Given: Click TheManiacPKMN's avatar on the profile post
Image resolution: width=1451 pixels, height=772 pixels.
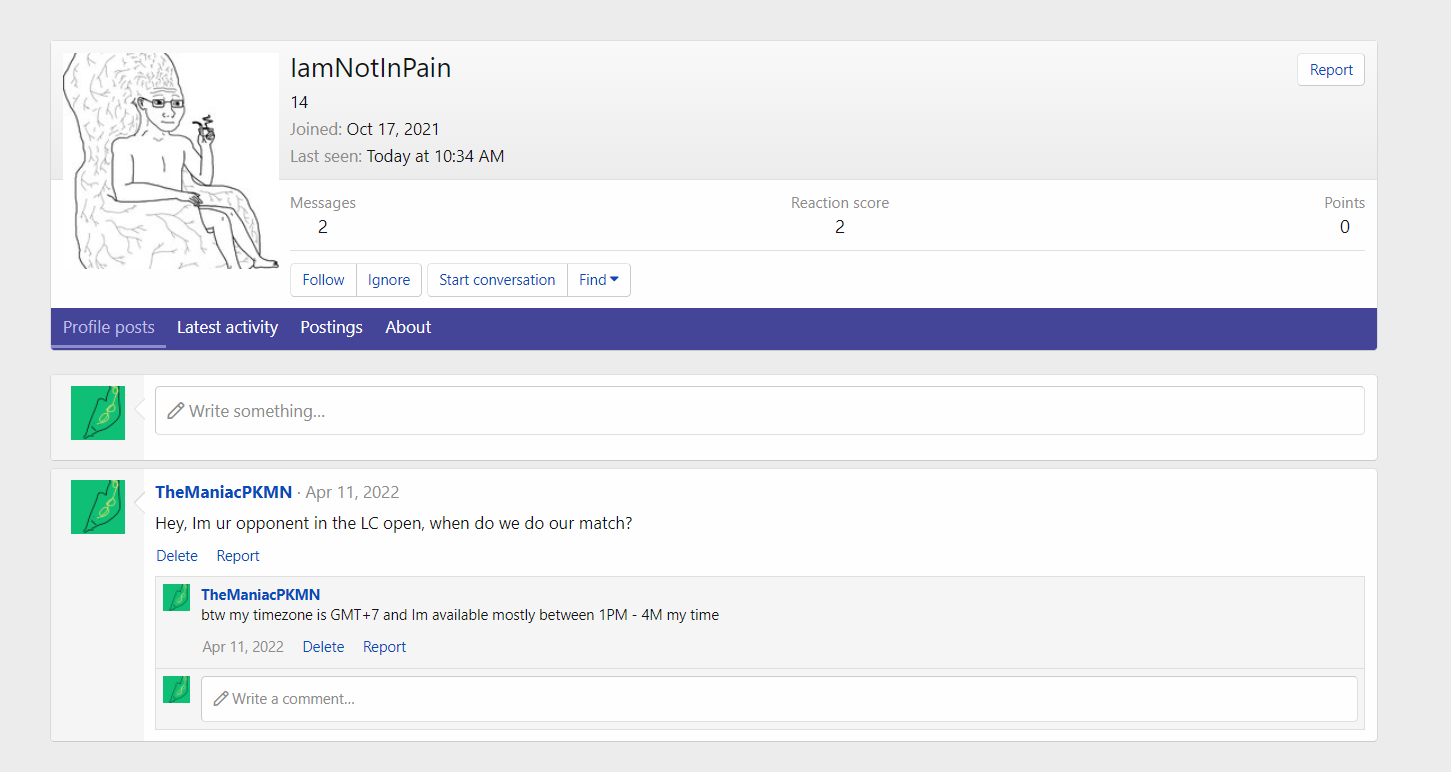Looking at the screenshot, I should (x=98, y=506).
